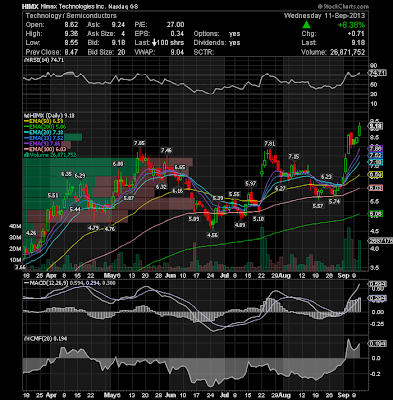Click the P/E 27.00 value
The height and width of the screenshot is (400, 393).
coord(175,25)
